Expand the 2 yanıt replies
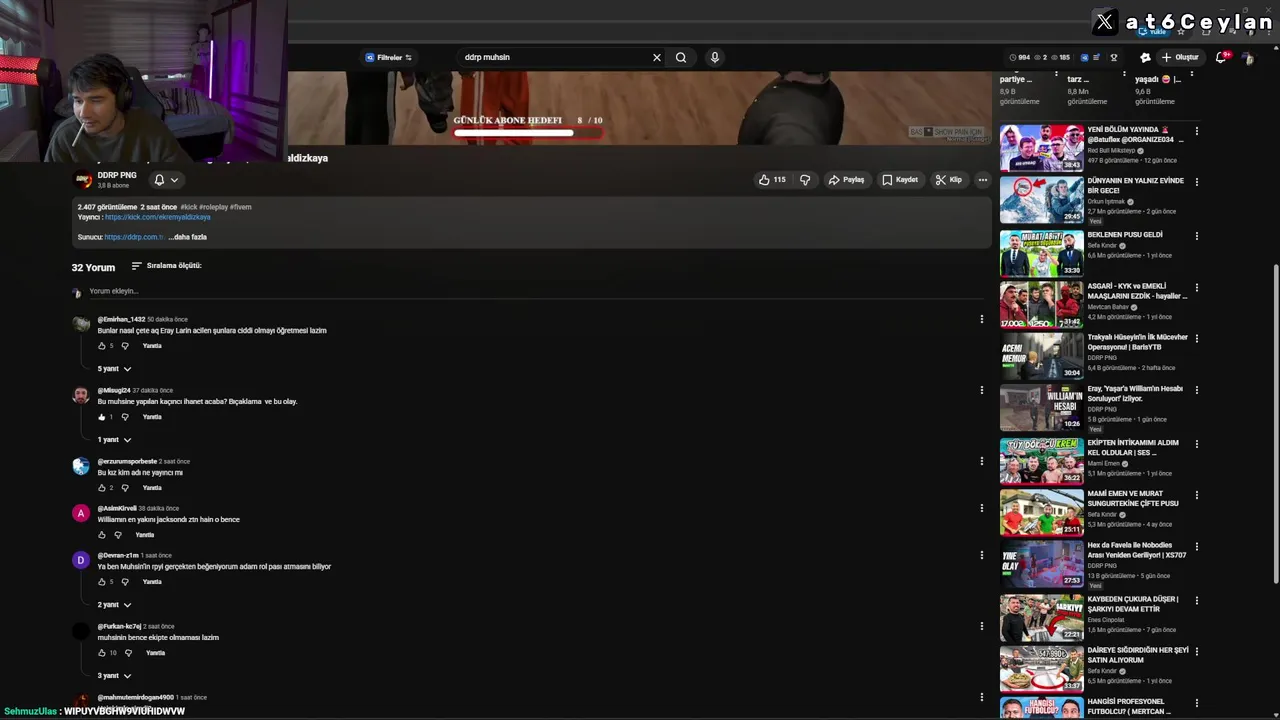 coord(114,605)
